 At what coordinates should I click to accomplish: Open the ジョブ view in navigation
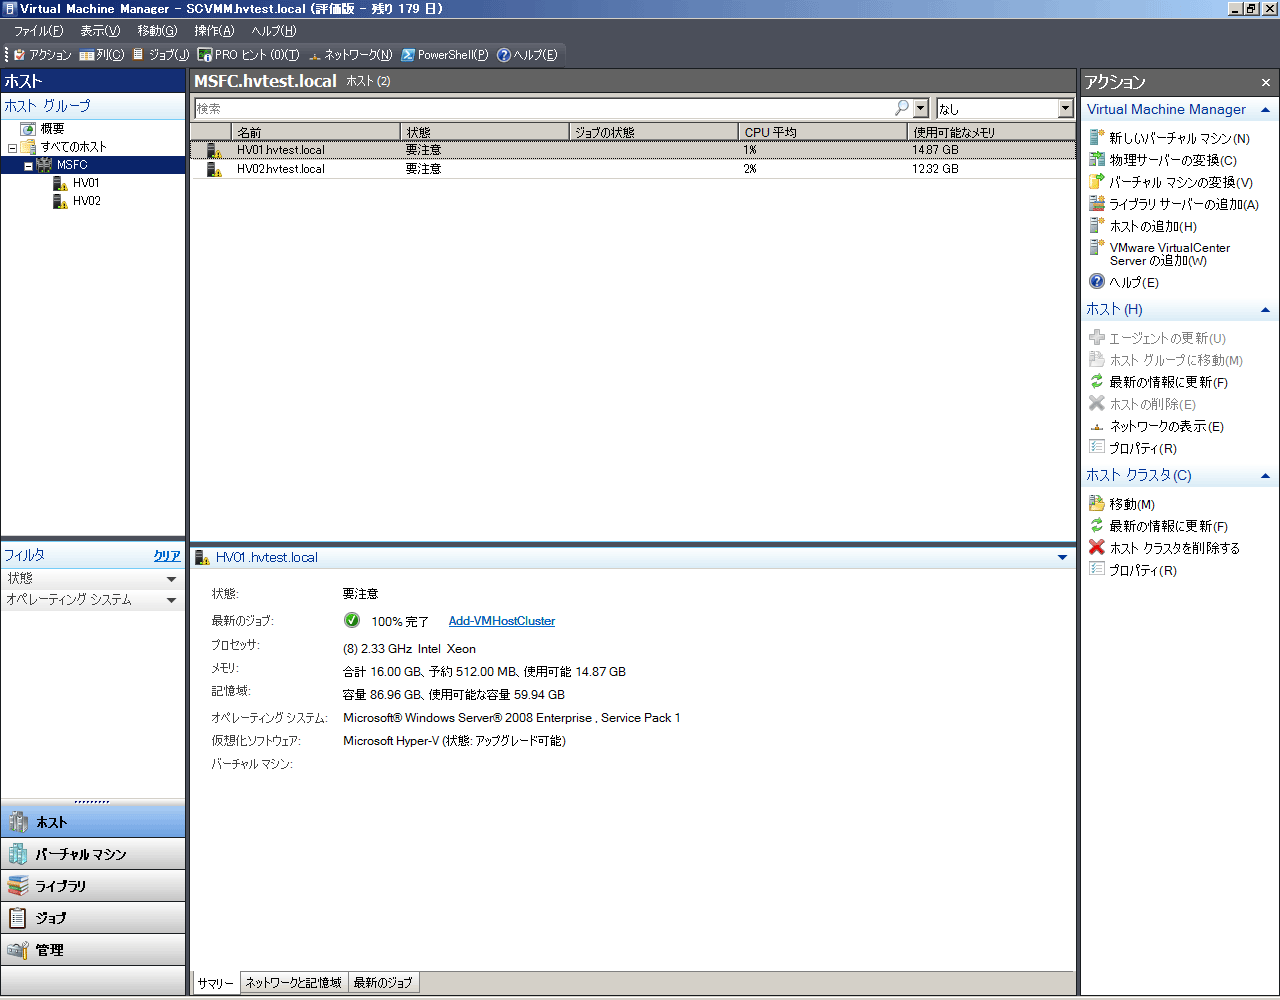[93, 918]
